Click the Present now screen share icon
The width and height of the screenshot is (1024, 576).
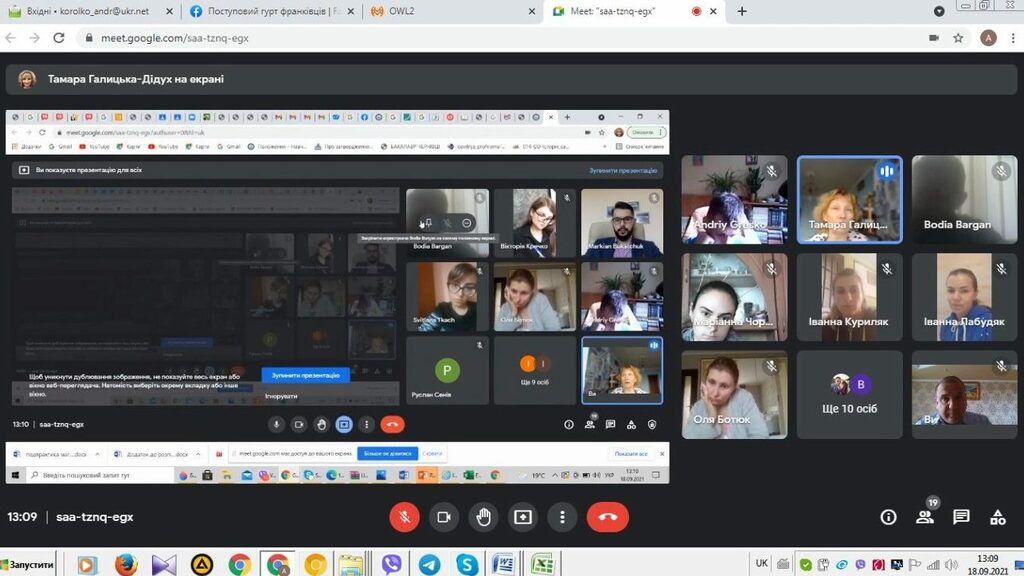point(522,517)
